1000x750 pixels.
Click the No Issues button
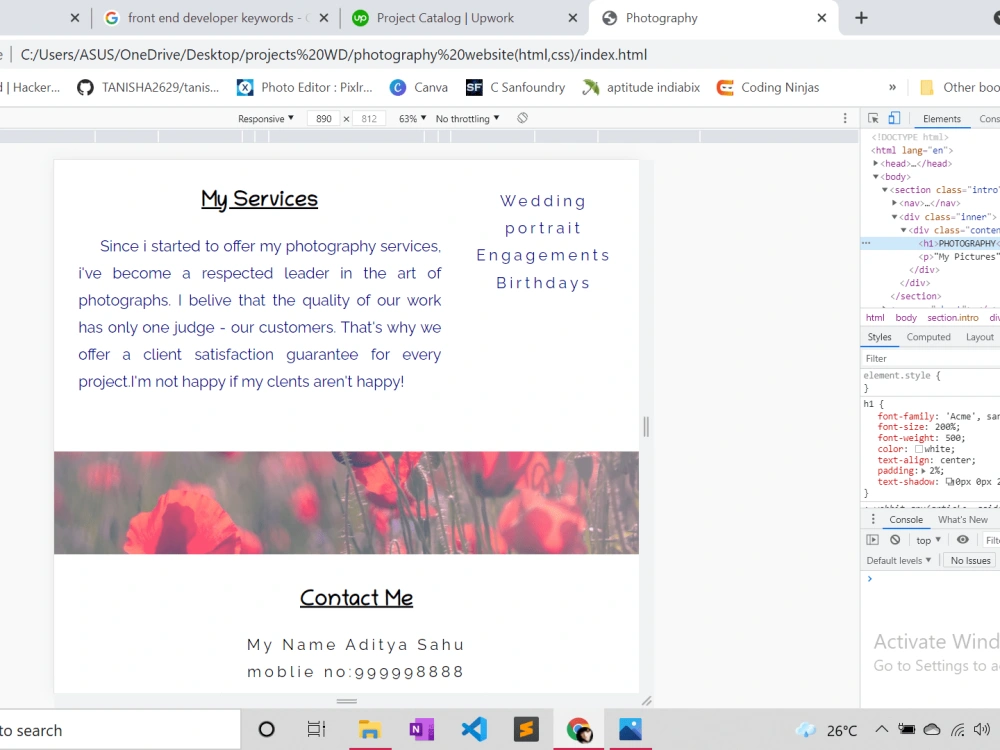970,560
